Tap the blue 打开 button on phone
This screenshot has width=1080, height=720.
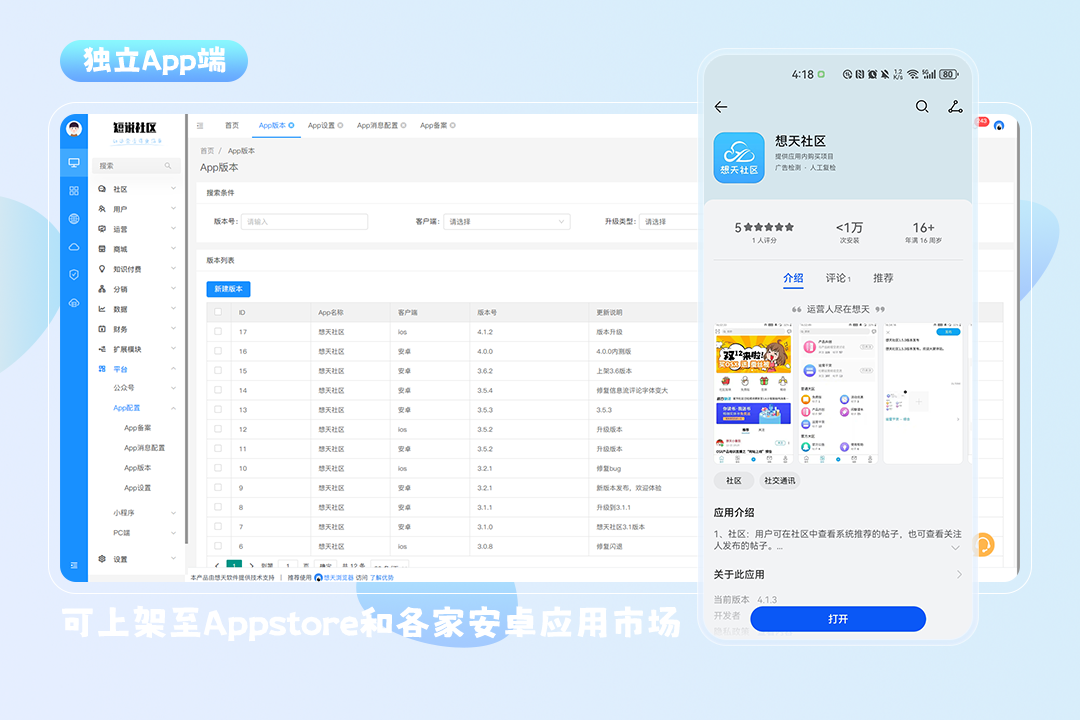838,619
